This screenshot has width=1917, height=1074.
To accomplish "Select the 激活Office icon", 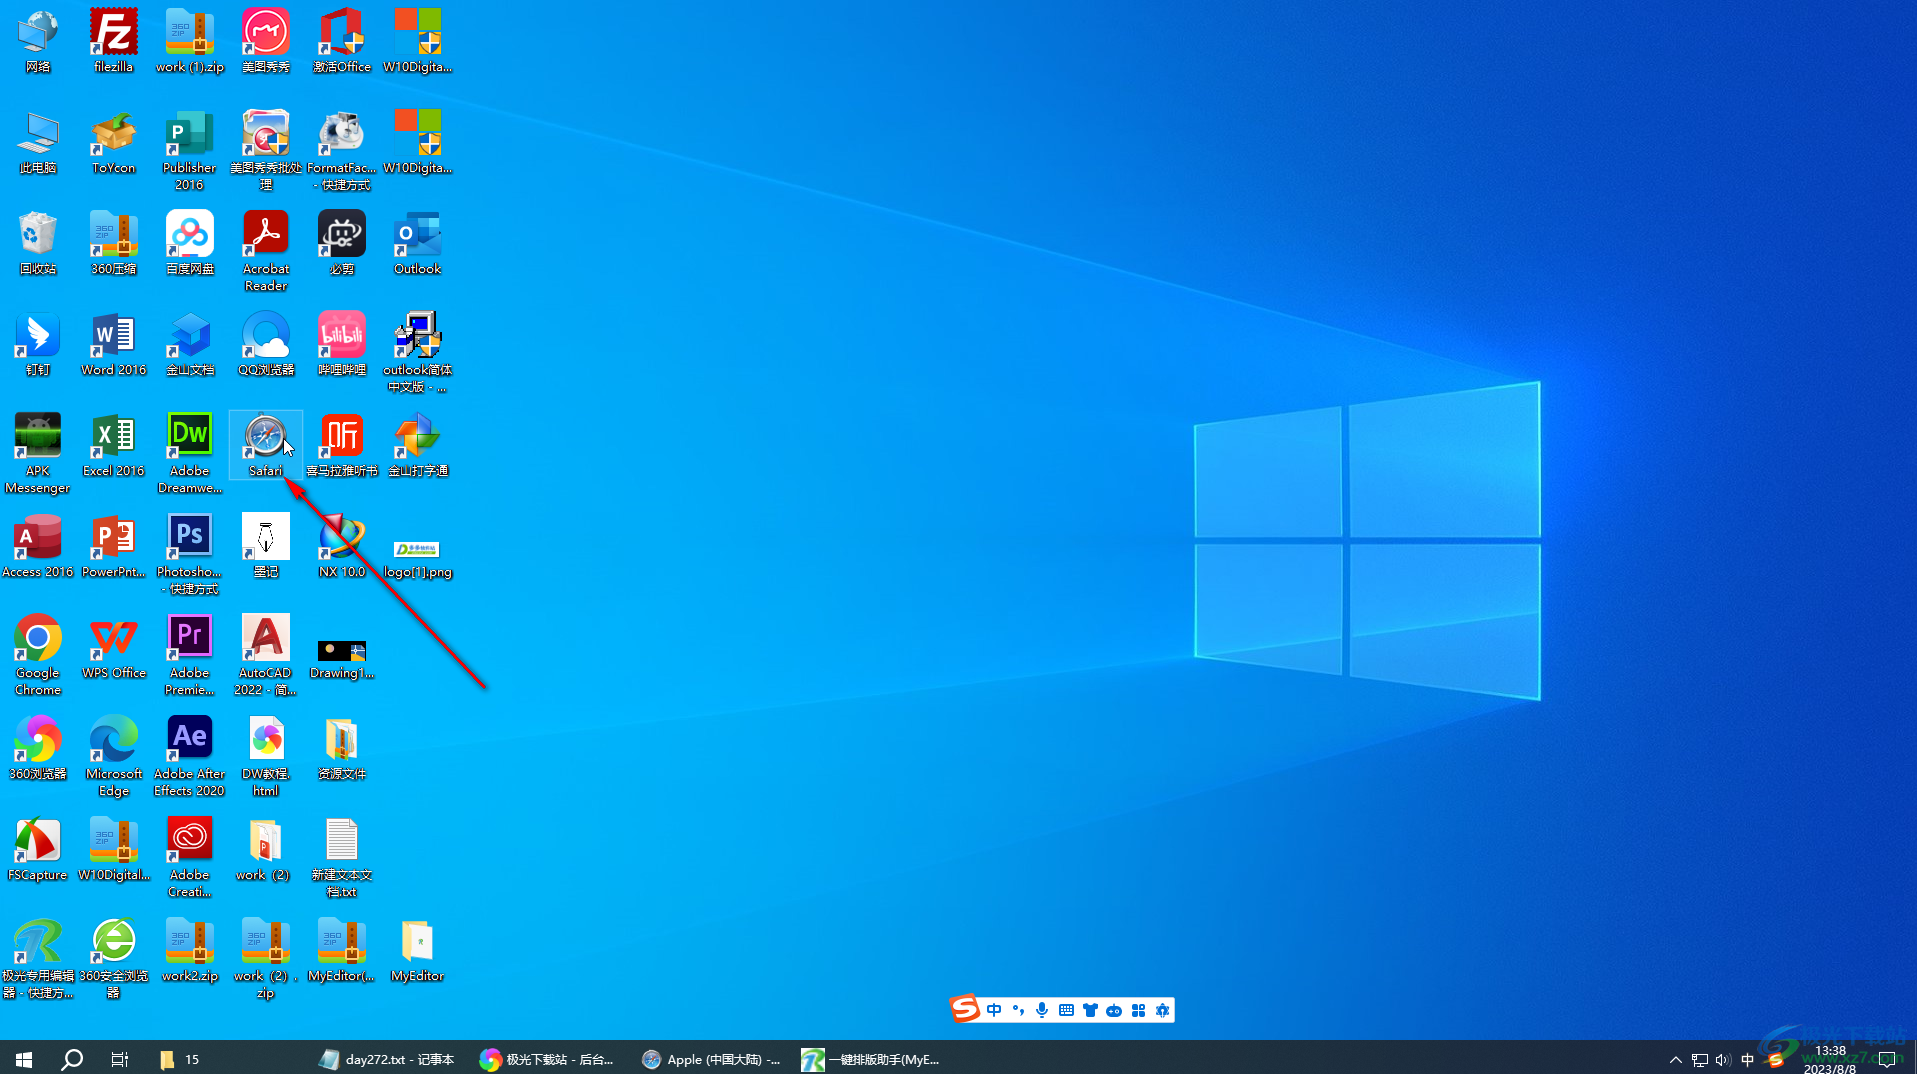I will tap(342, 41).
